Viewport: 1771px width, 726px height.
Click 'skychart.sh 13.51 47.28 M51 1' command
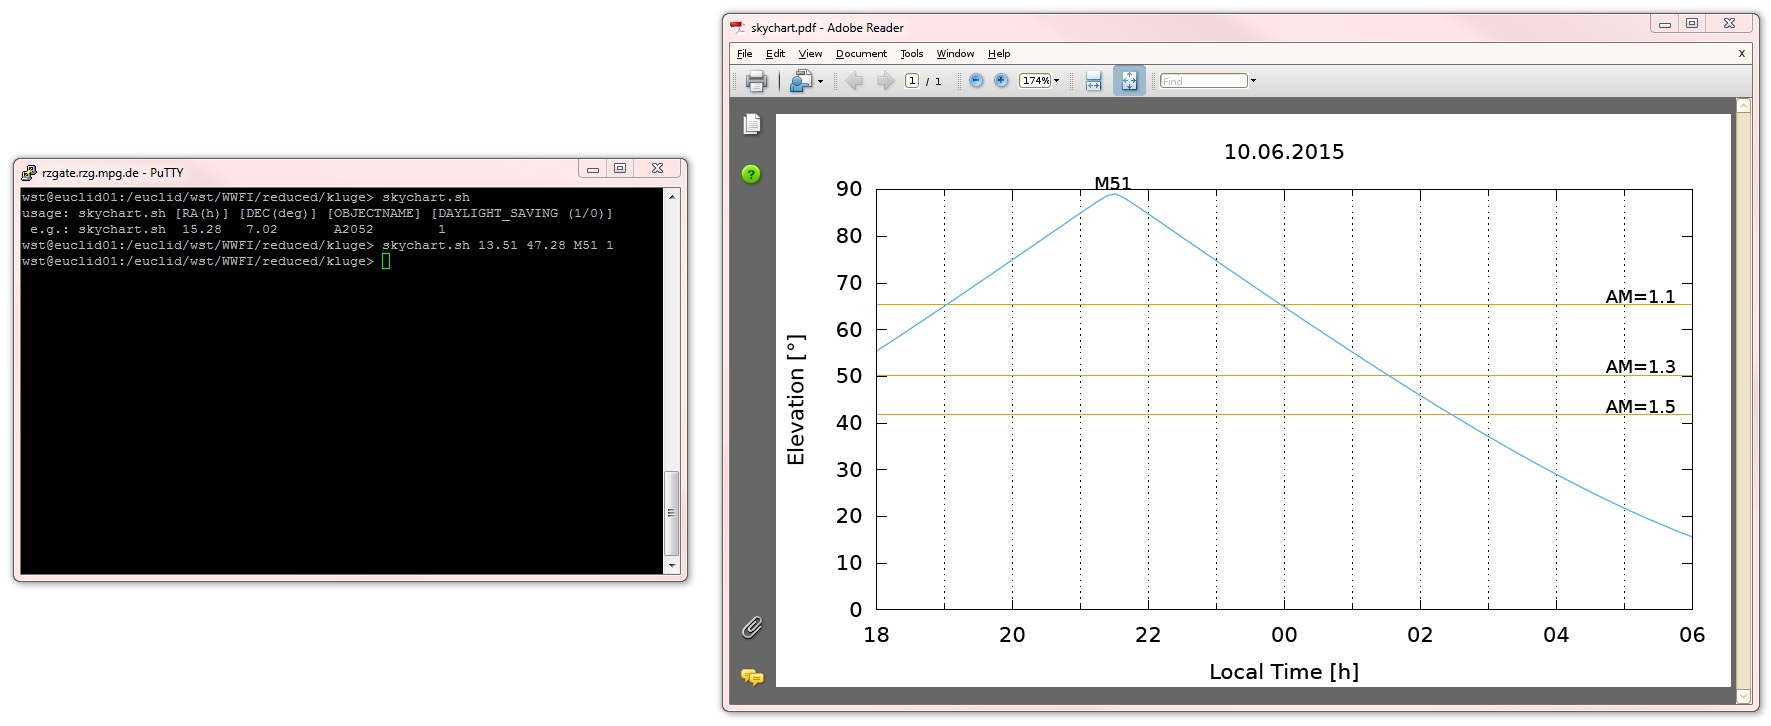coord(497,245)
